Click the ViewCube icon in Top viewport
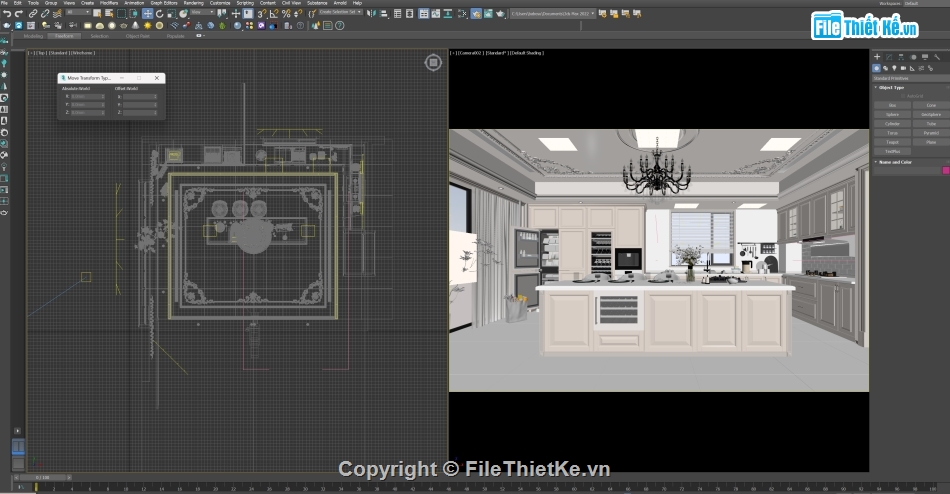 point(433,62)
